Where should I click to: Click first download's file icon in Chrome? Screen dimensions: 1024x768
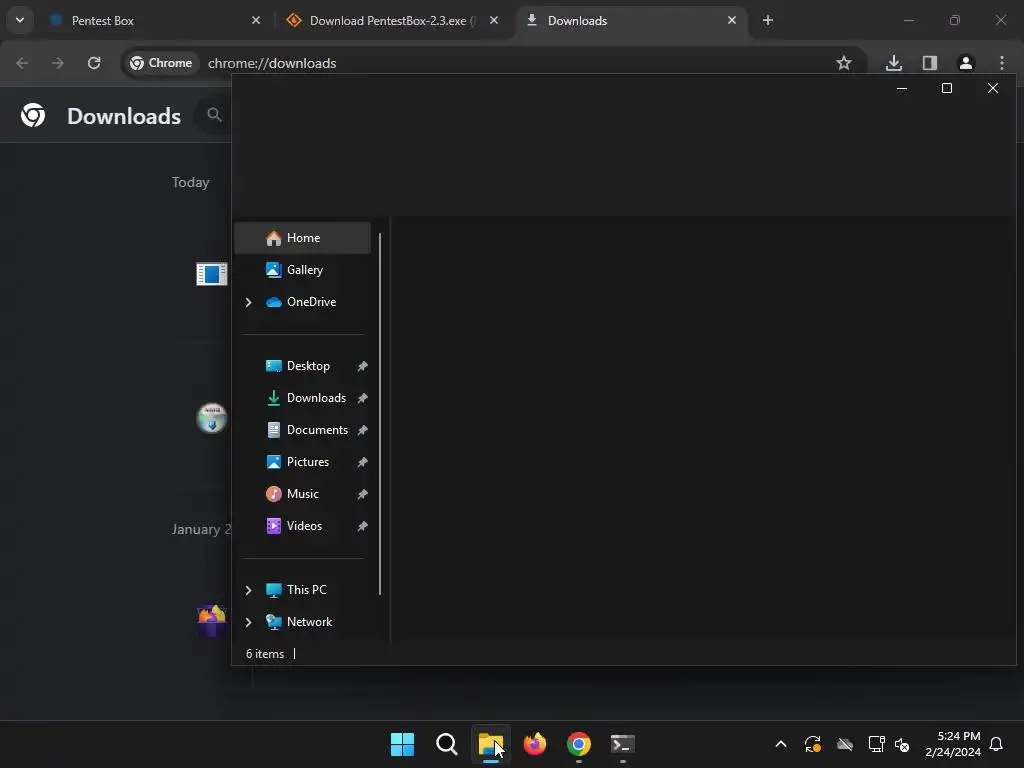[212, 274]
